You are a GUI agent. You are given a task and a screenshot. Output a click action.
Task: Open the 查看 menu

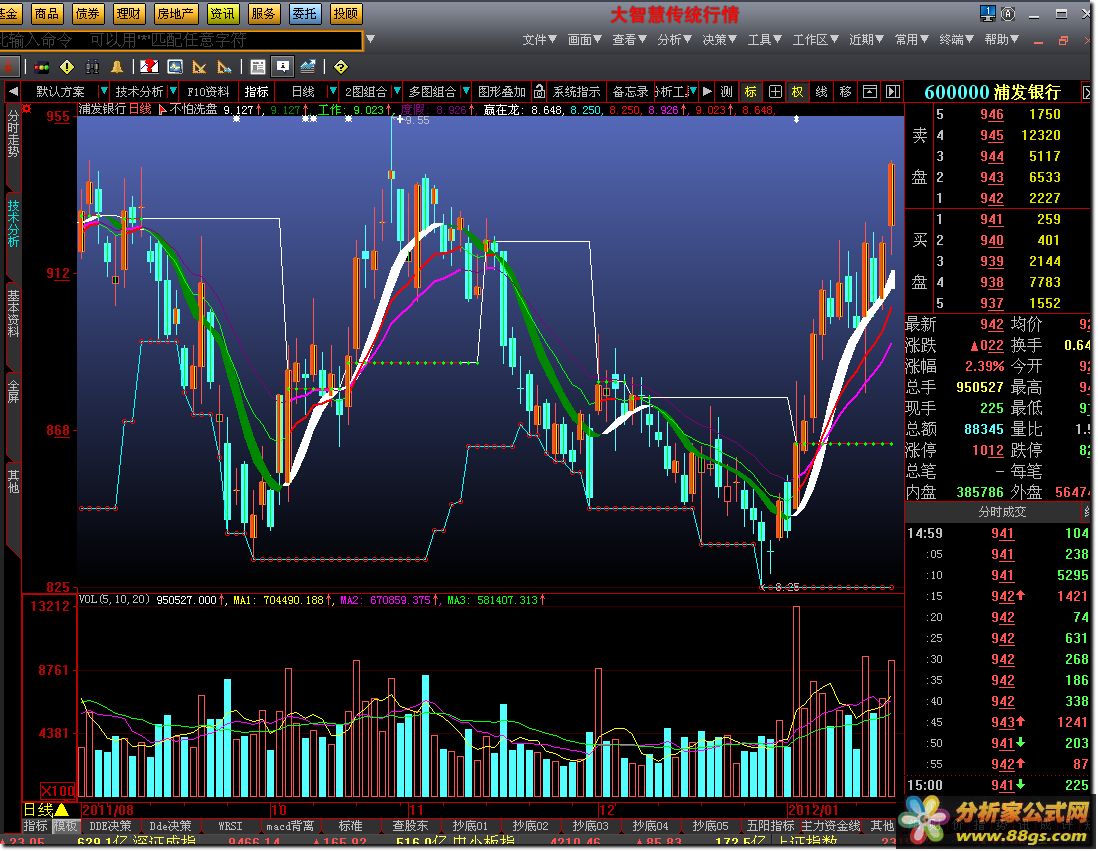click(630, 40)
